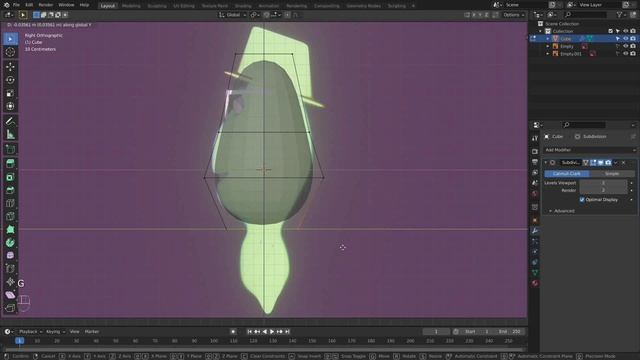
Task: Activate the Loop Cut tool
Action: tap(10, 203)
